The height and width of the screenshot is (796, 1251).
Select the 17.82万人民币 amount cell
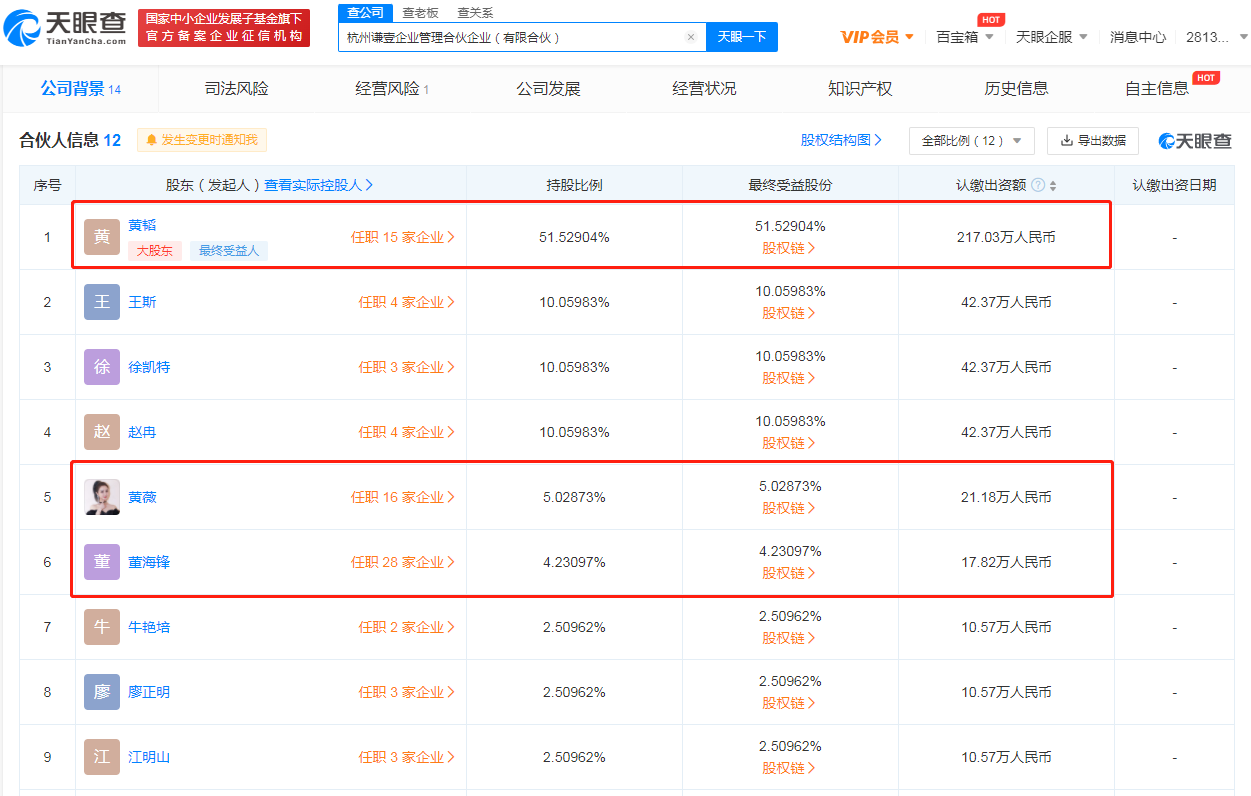[x=1006, y=562]
